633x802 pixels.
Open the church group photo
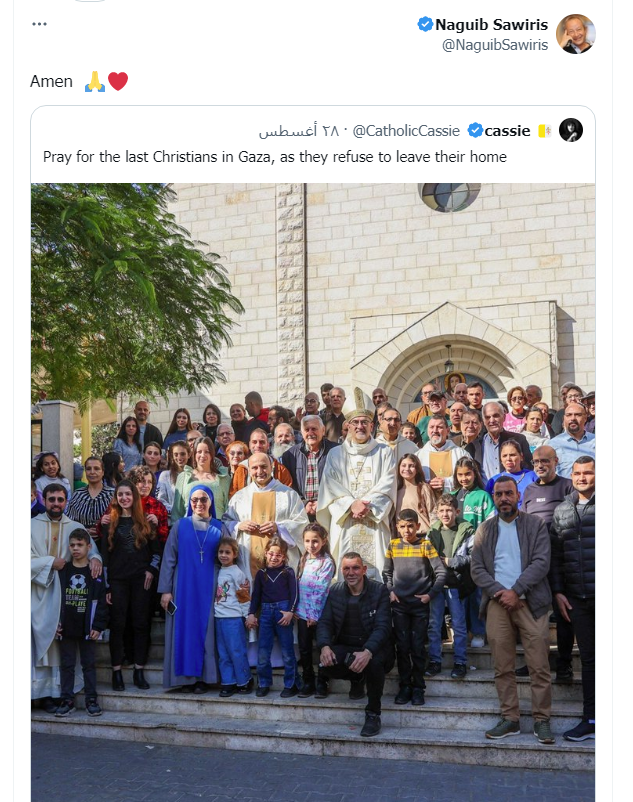(313, 493)
